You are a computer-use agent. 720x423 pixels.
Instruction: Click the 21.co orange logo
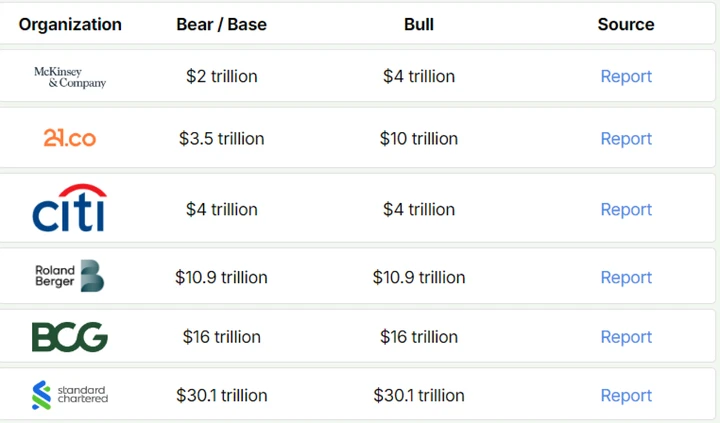[x=70, y=138]
